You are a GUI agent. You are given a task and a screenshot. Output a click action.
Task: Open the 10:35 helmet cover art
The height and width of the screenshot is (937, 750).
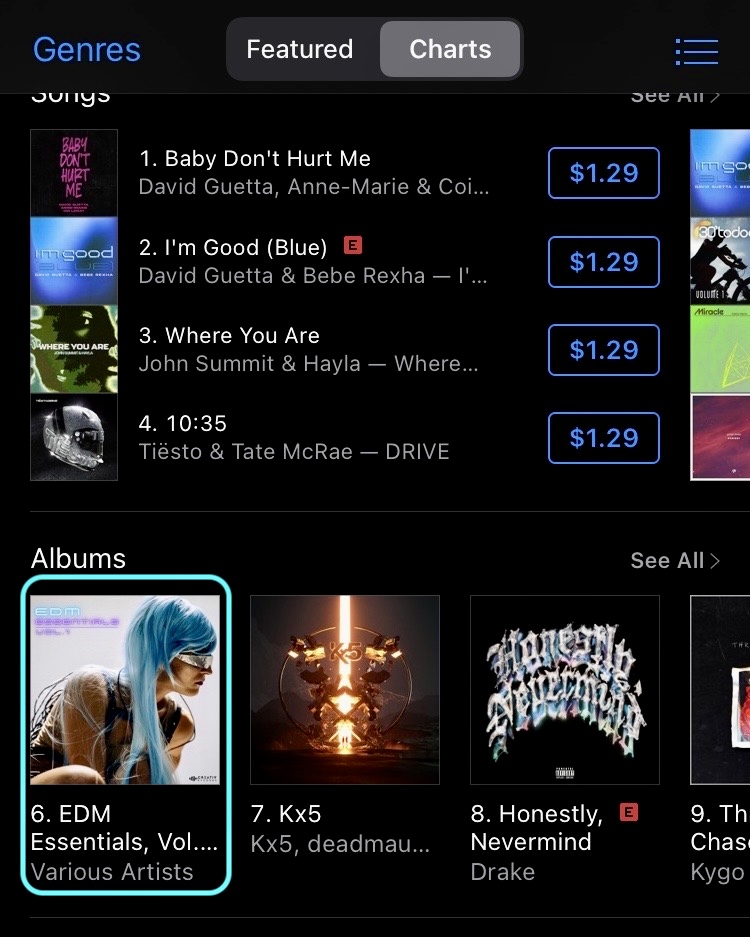tap(74, 437)
